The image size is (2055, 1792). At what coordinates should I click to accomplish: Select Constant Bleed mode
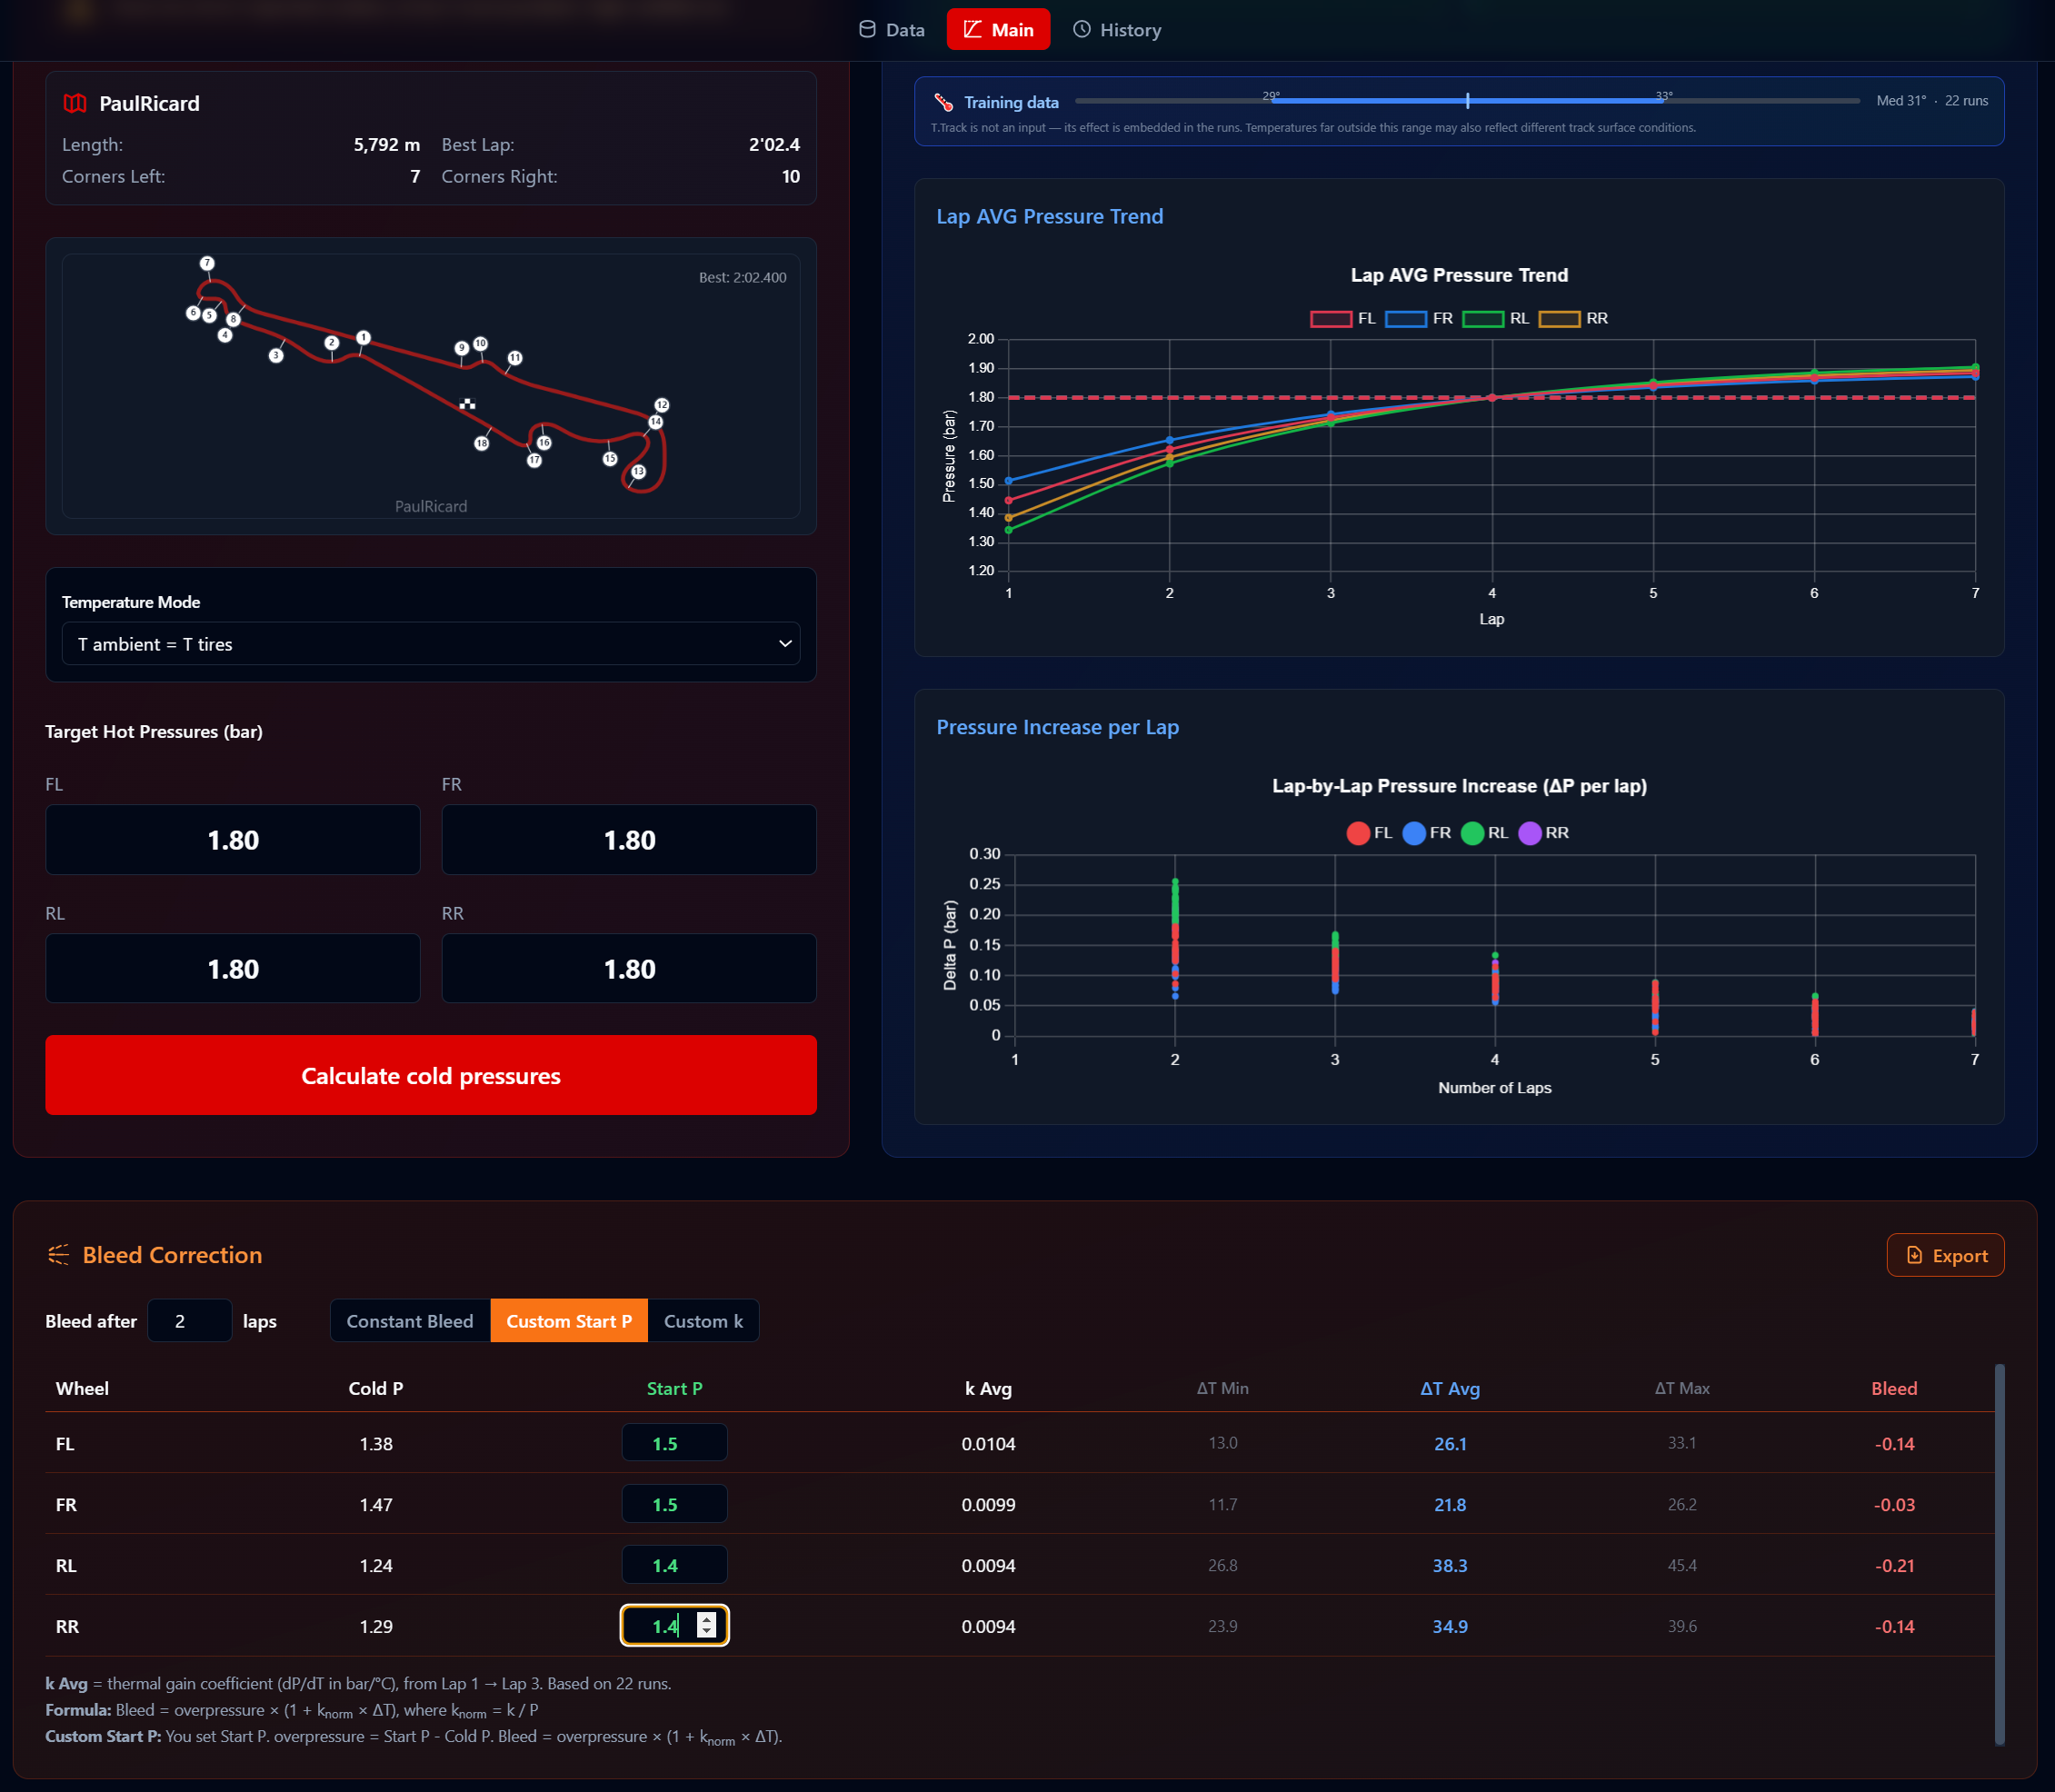click(410, 1322)
